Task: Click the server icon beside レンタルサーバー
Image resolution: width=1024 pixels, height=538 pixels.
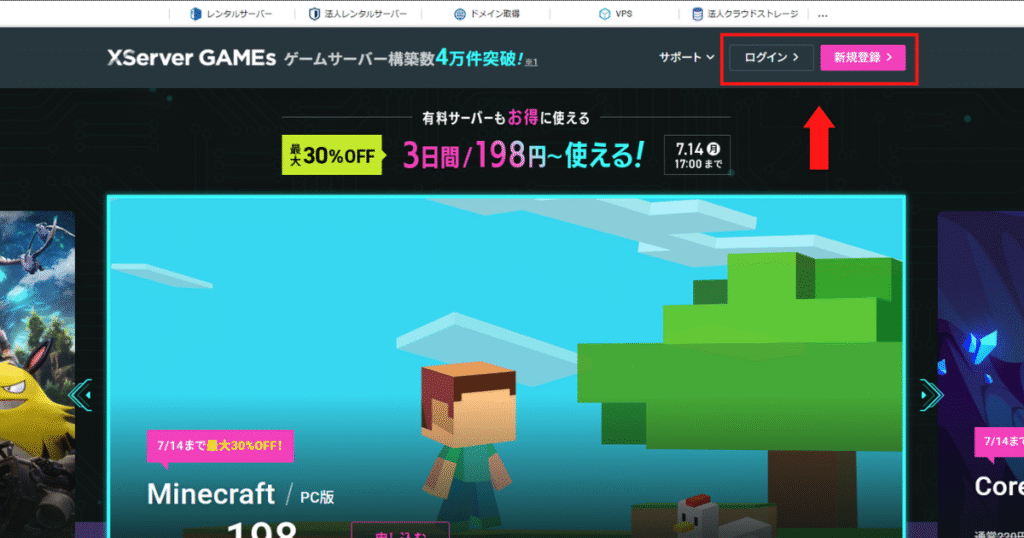Action: coord(195,14)
